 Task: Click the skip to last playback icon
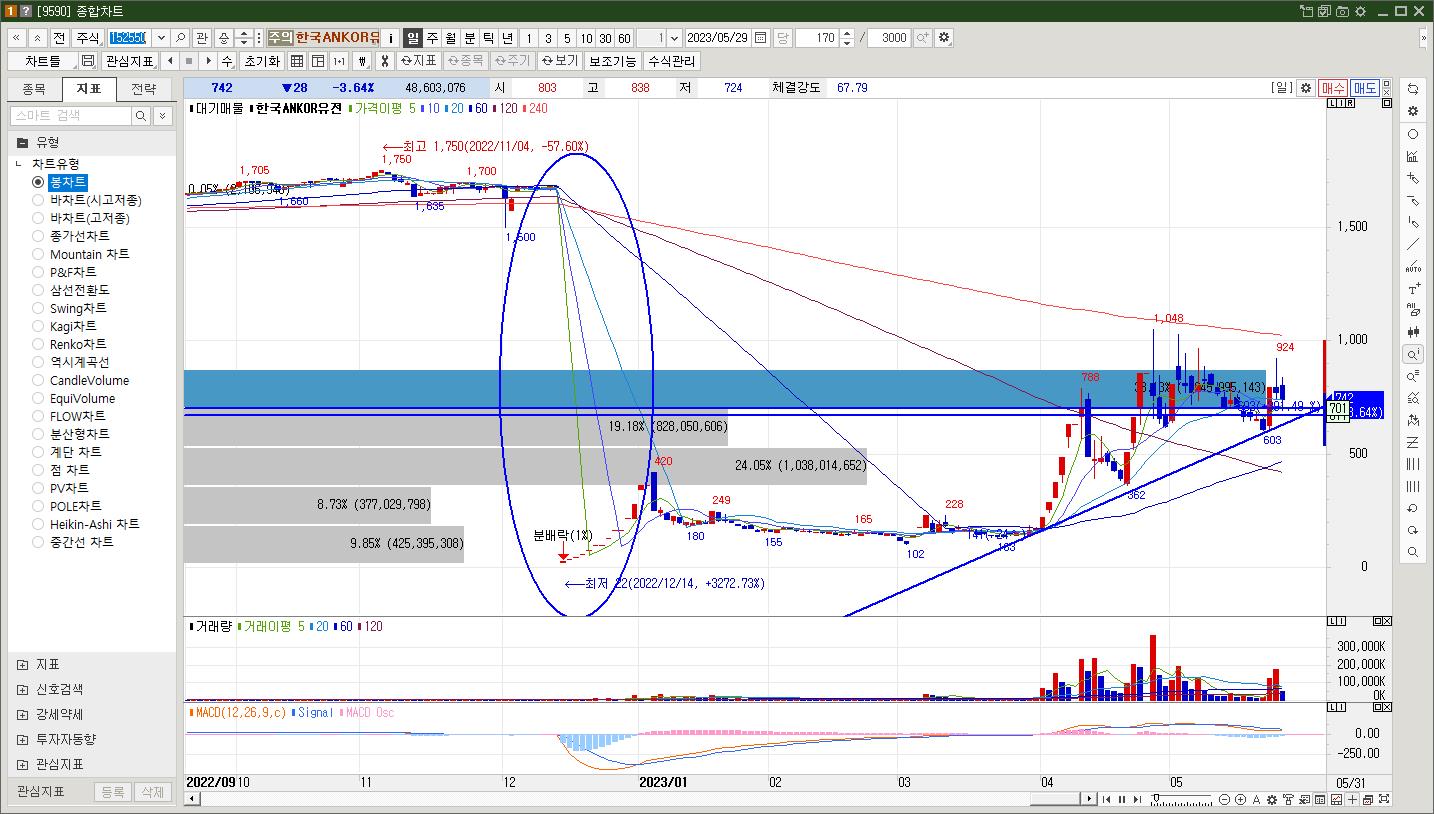click(1138, 799)
